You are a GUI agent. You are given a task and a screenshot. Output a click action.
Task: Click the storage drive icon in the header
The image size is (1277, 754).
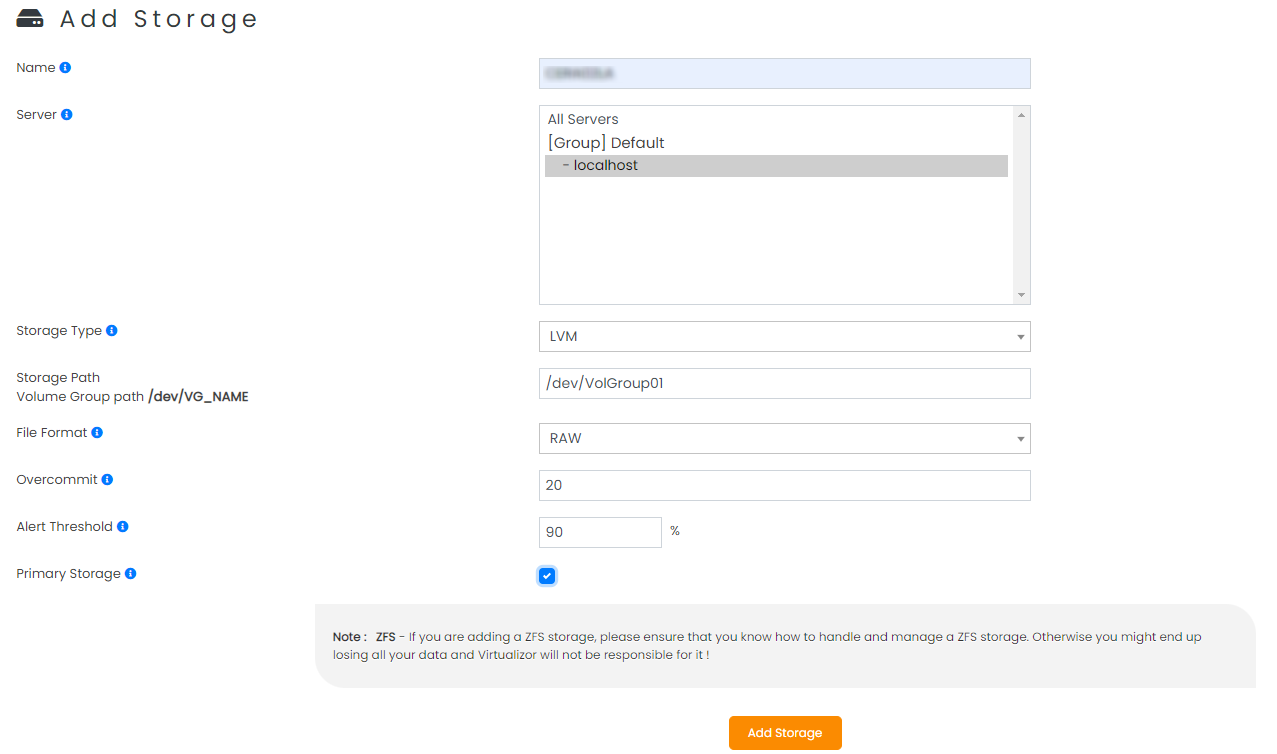pyautogui.click(x=28, y=18)
